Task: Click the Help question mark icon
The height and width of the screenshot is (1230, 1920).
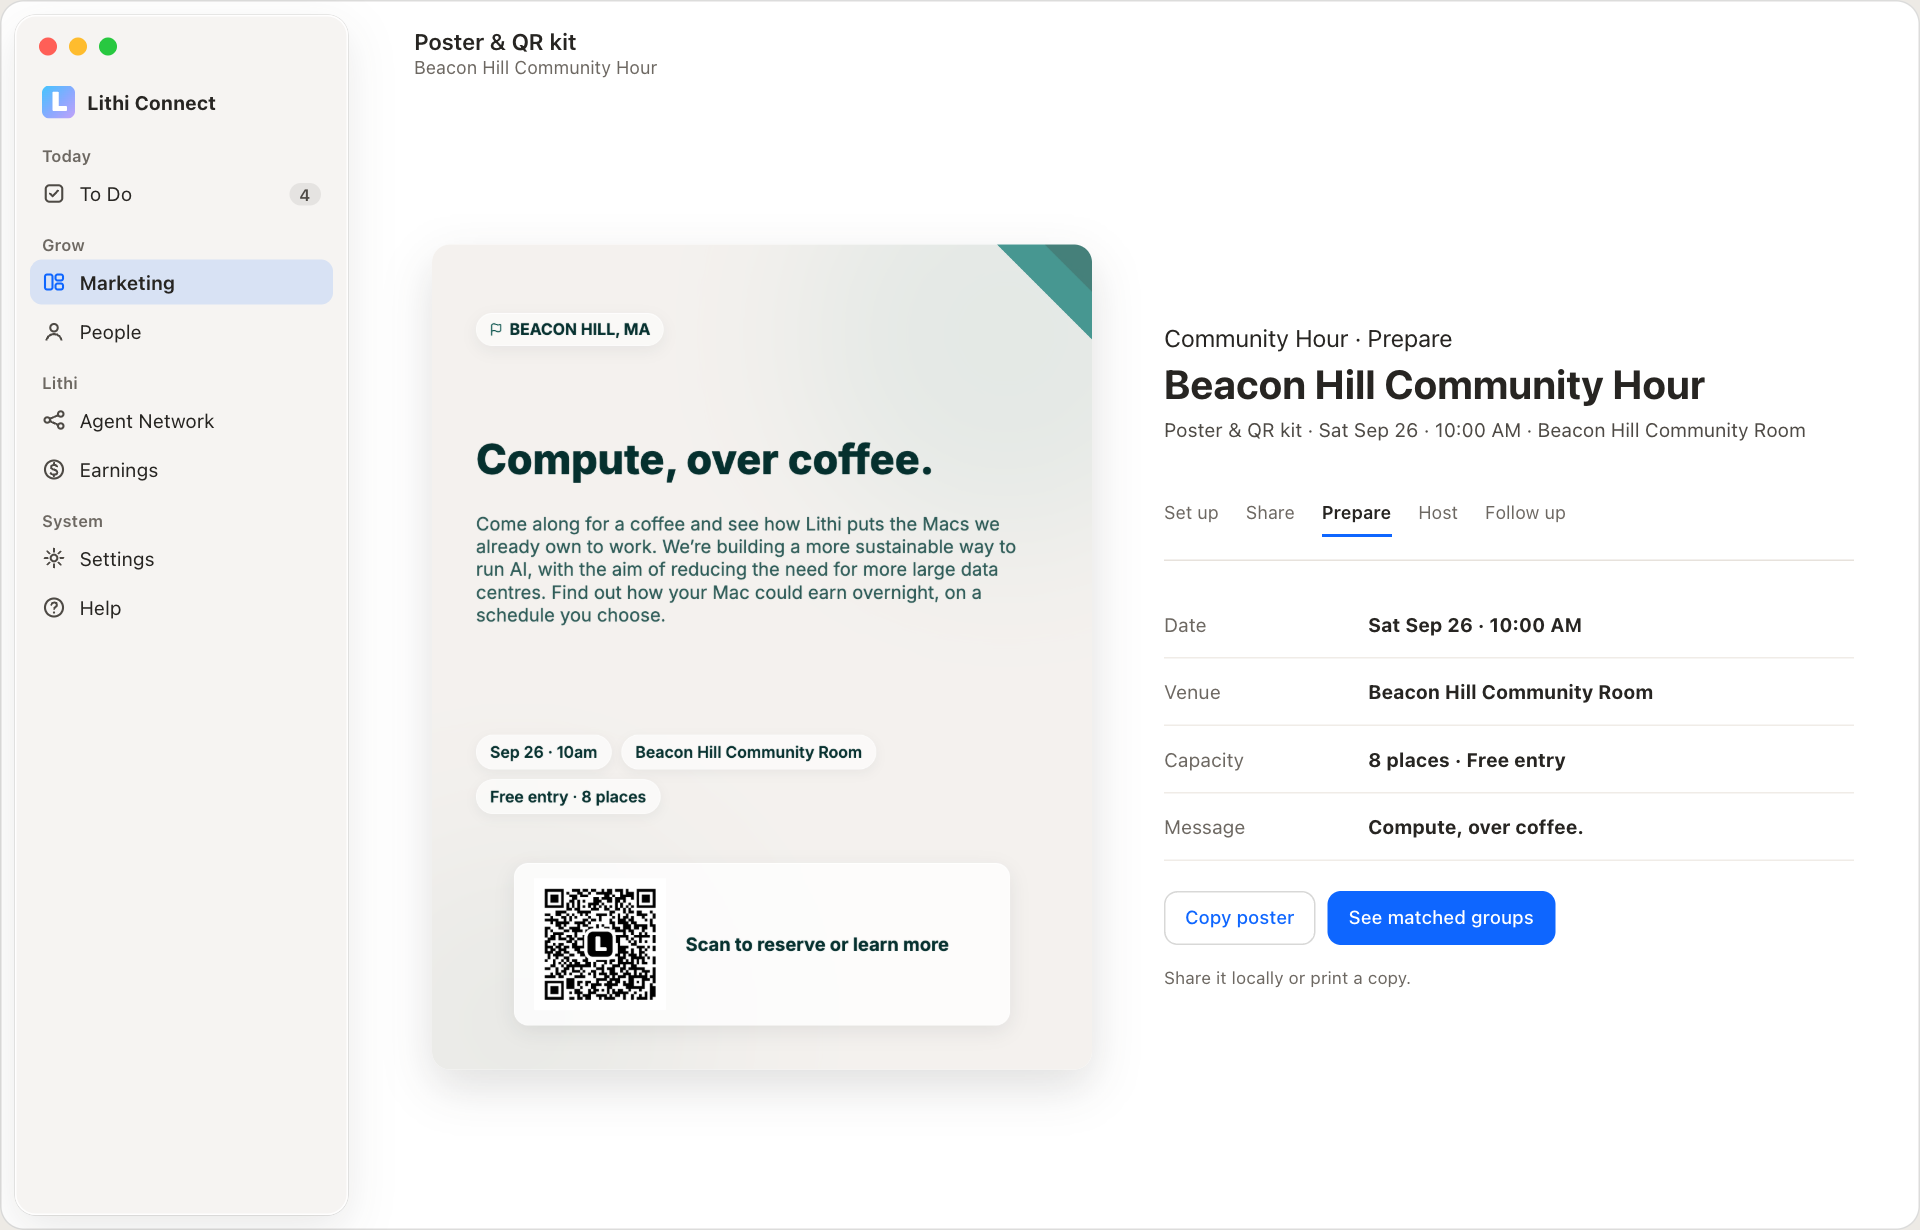Action: pyautogui.click(x=54, y=608)
